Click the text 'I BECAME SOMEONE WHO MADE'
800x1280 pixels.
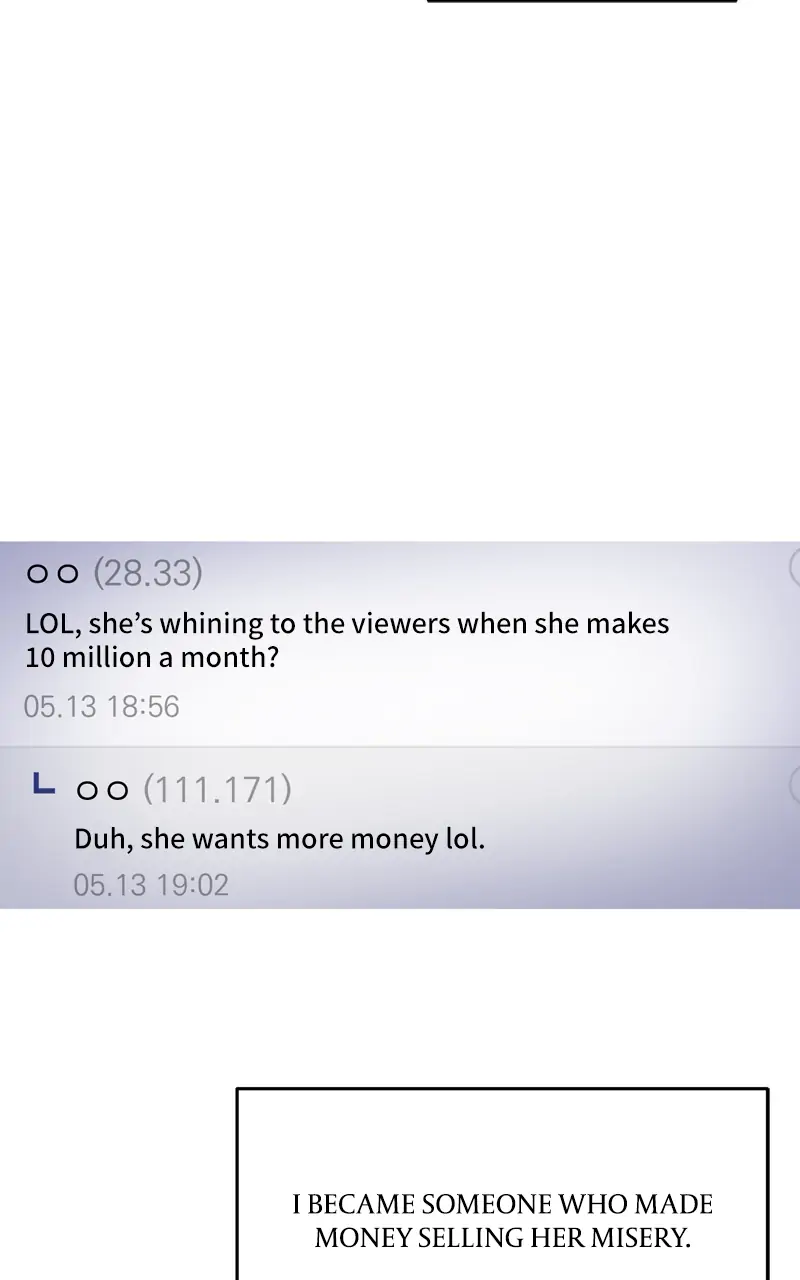pyautogui.click(x=502, y=1204)
